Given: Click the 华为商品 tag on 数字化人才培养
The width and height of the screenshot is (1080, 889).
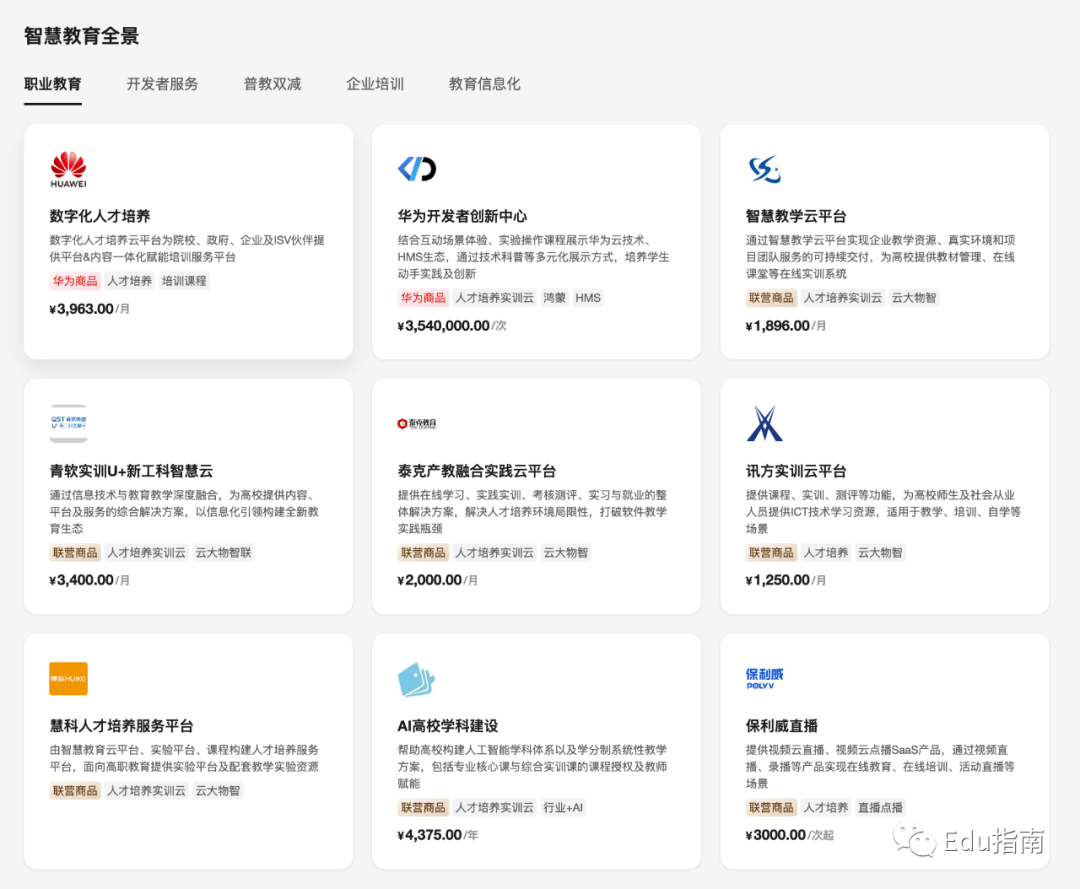Looking at the screenshot, I should pos(75,281).
